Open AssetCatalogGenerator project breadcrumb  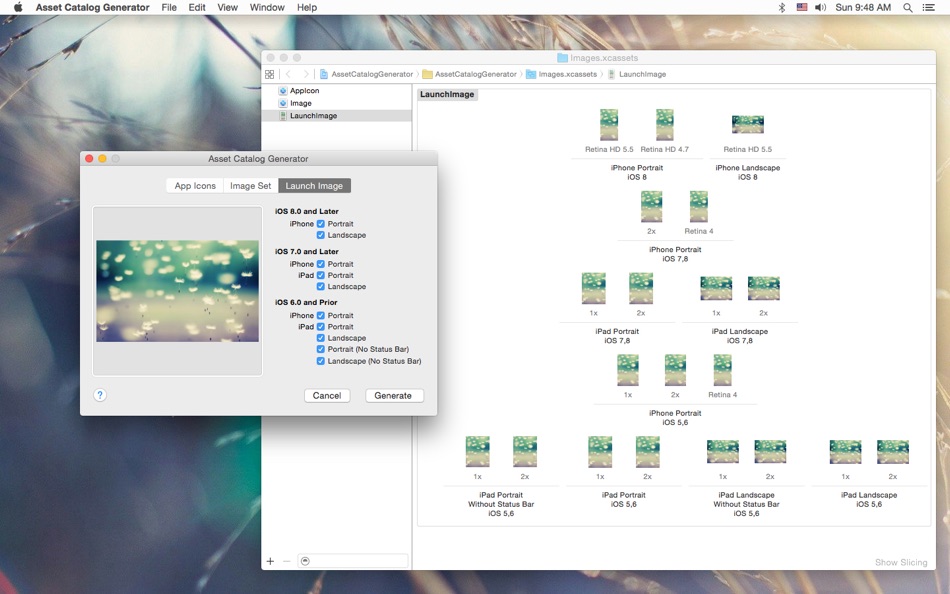click(x=372, y=74)
